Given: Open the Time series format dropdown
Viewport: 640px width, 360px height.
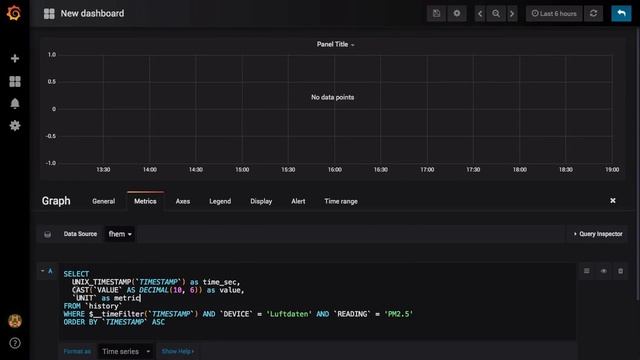Looking at the screenshot, I should (x=126, y=351).
